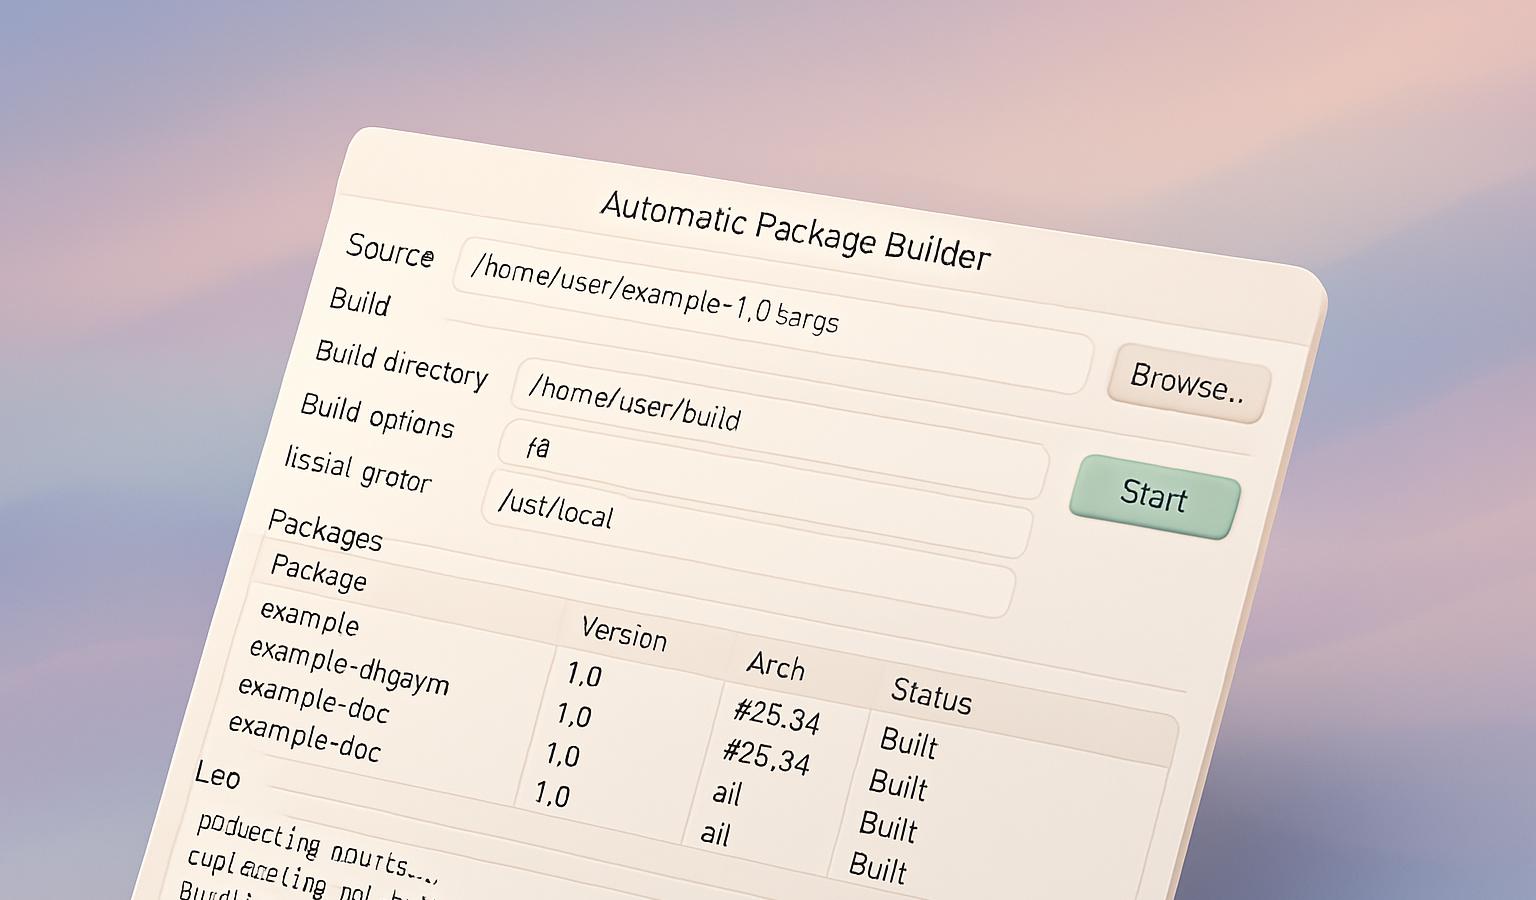Click the "Packages" section heading

(326, 530)
